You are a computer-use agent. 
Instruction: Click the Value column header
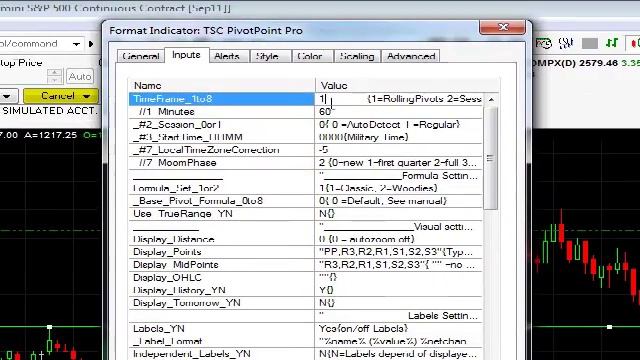[x=407, y=85]
